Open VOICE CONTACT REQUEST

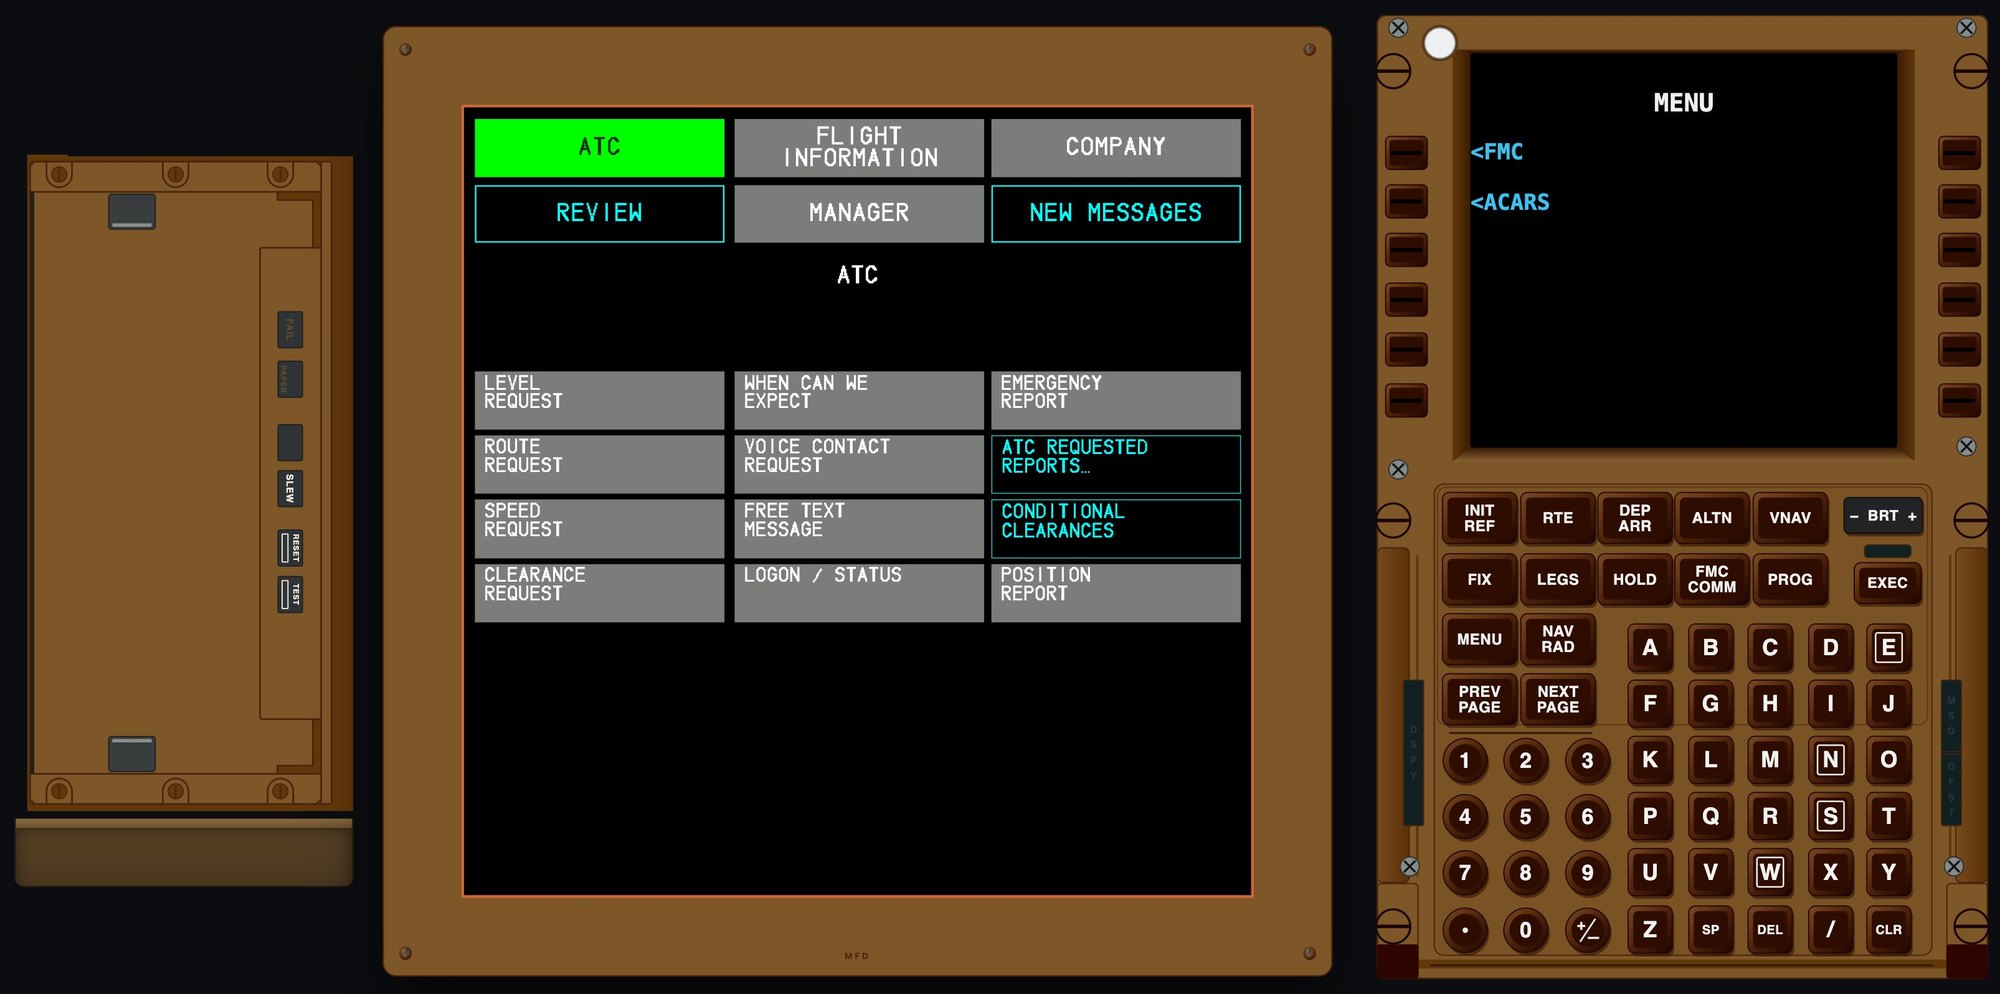tap(859, 464)
